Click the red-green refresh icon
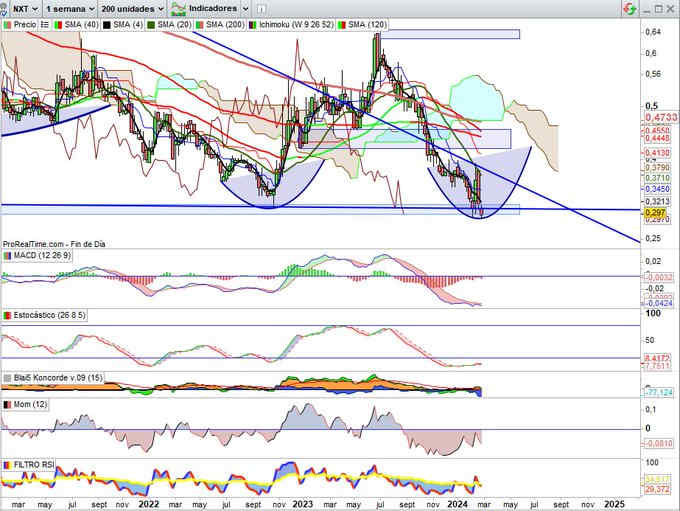Screen dimensions: 680x511 [627, 7]
